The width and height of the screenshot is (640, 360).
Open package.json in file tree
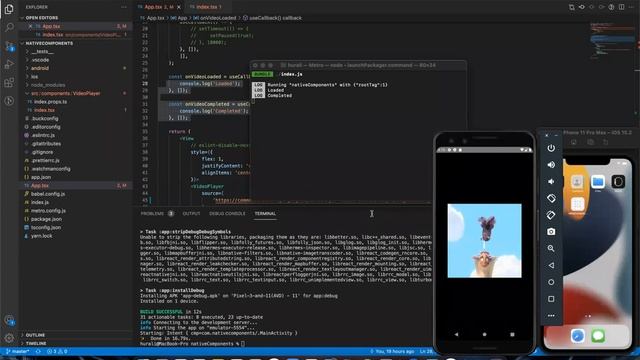[x=46, y=219]
